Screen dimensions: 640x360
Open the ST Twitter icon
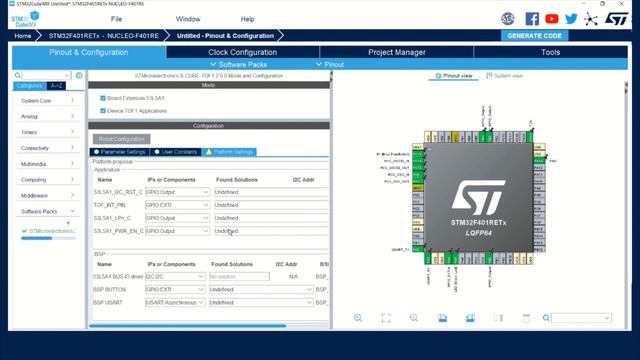[571, 19]
